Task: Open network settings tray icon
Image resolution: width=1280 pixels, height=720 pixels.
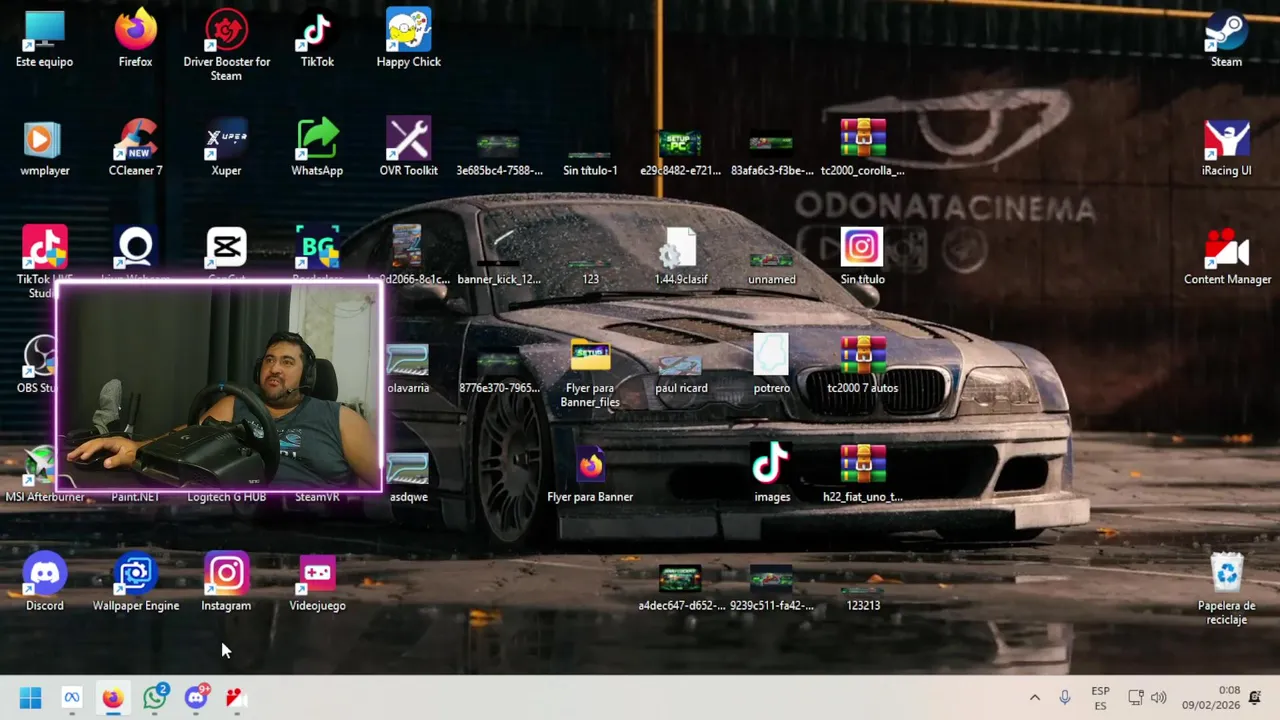Action: 1135,697
